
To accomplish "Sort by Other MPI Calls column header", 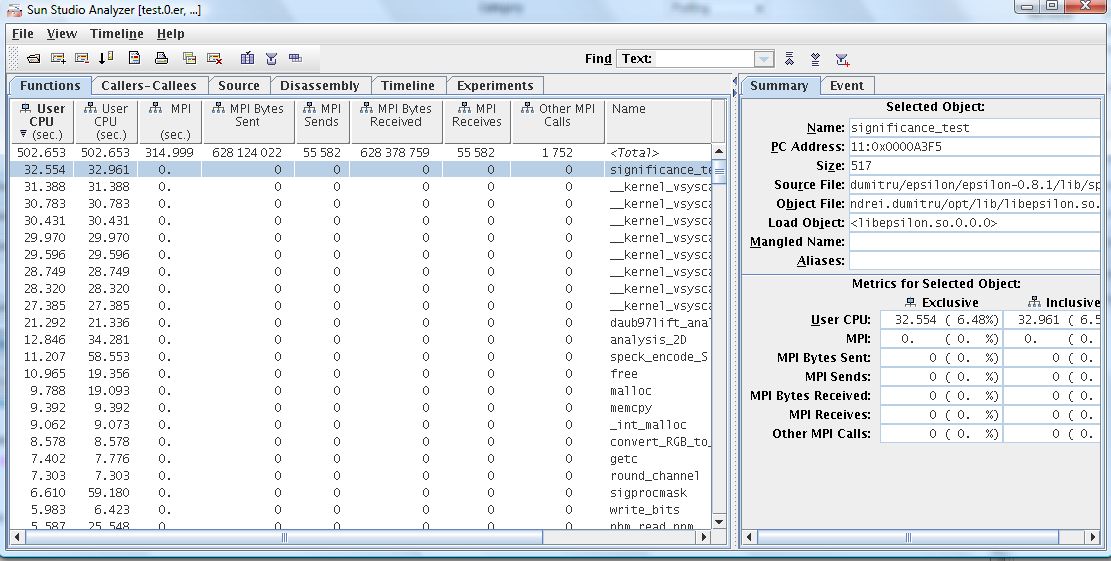I will (x=558, y=121).
